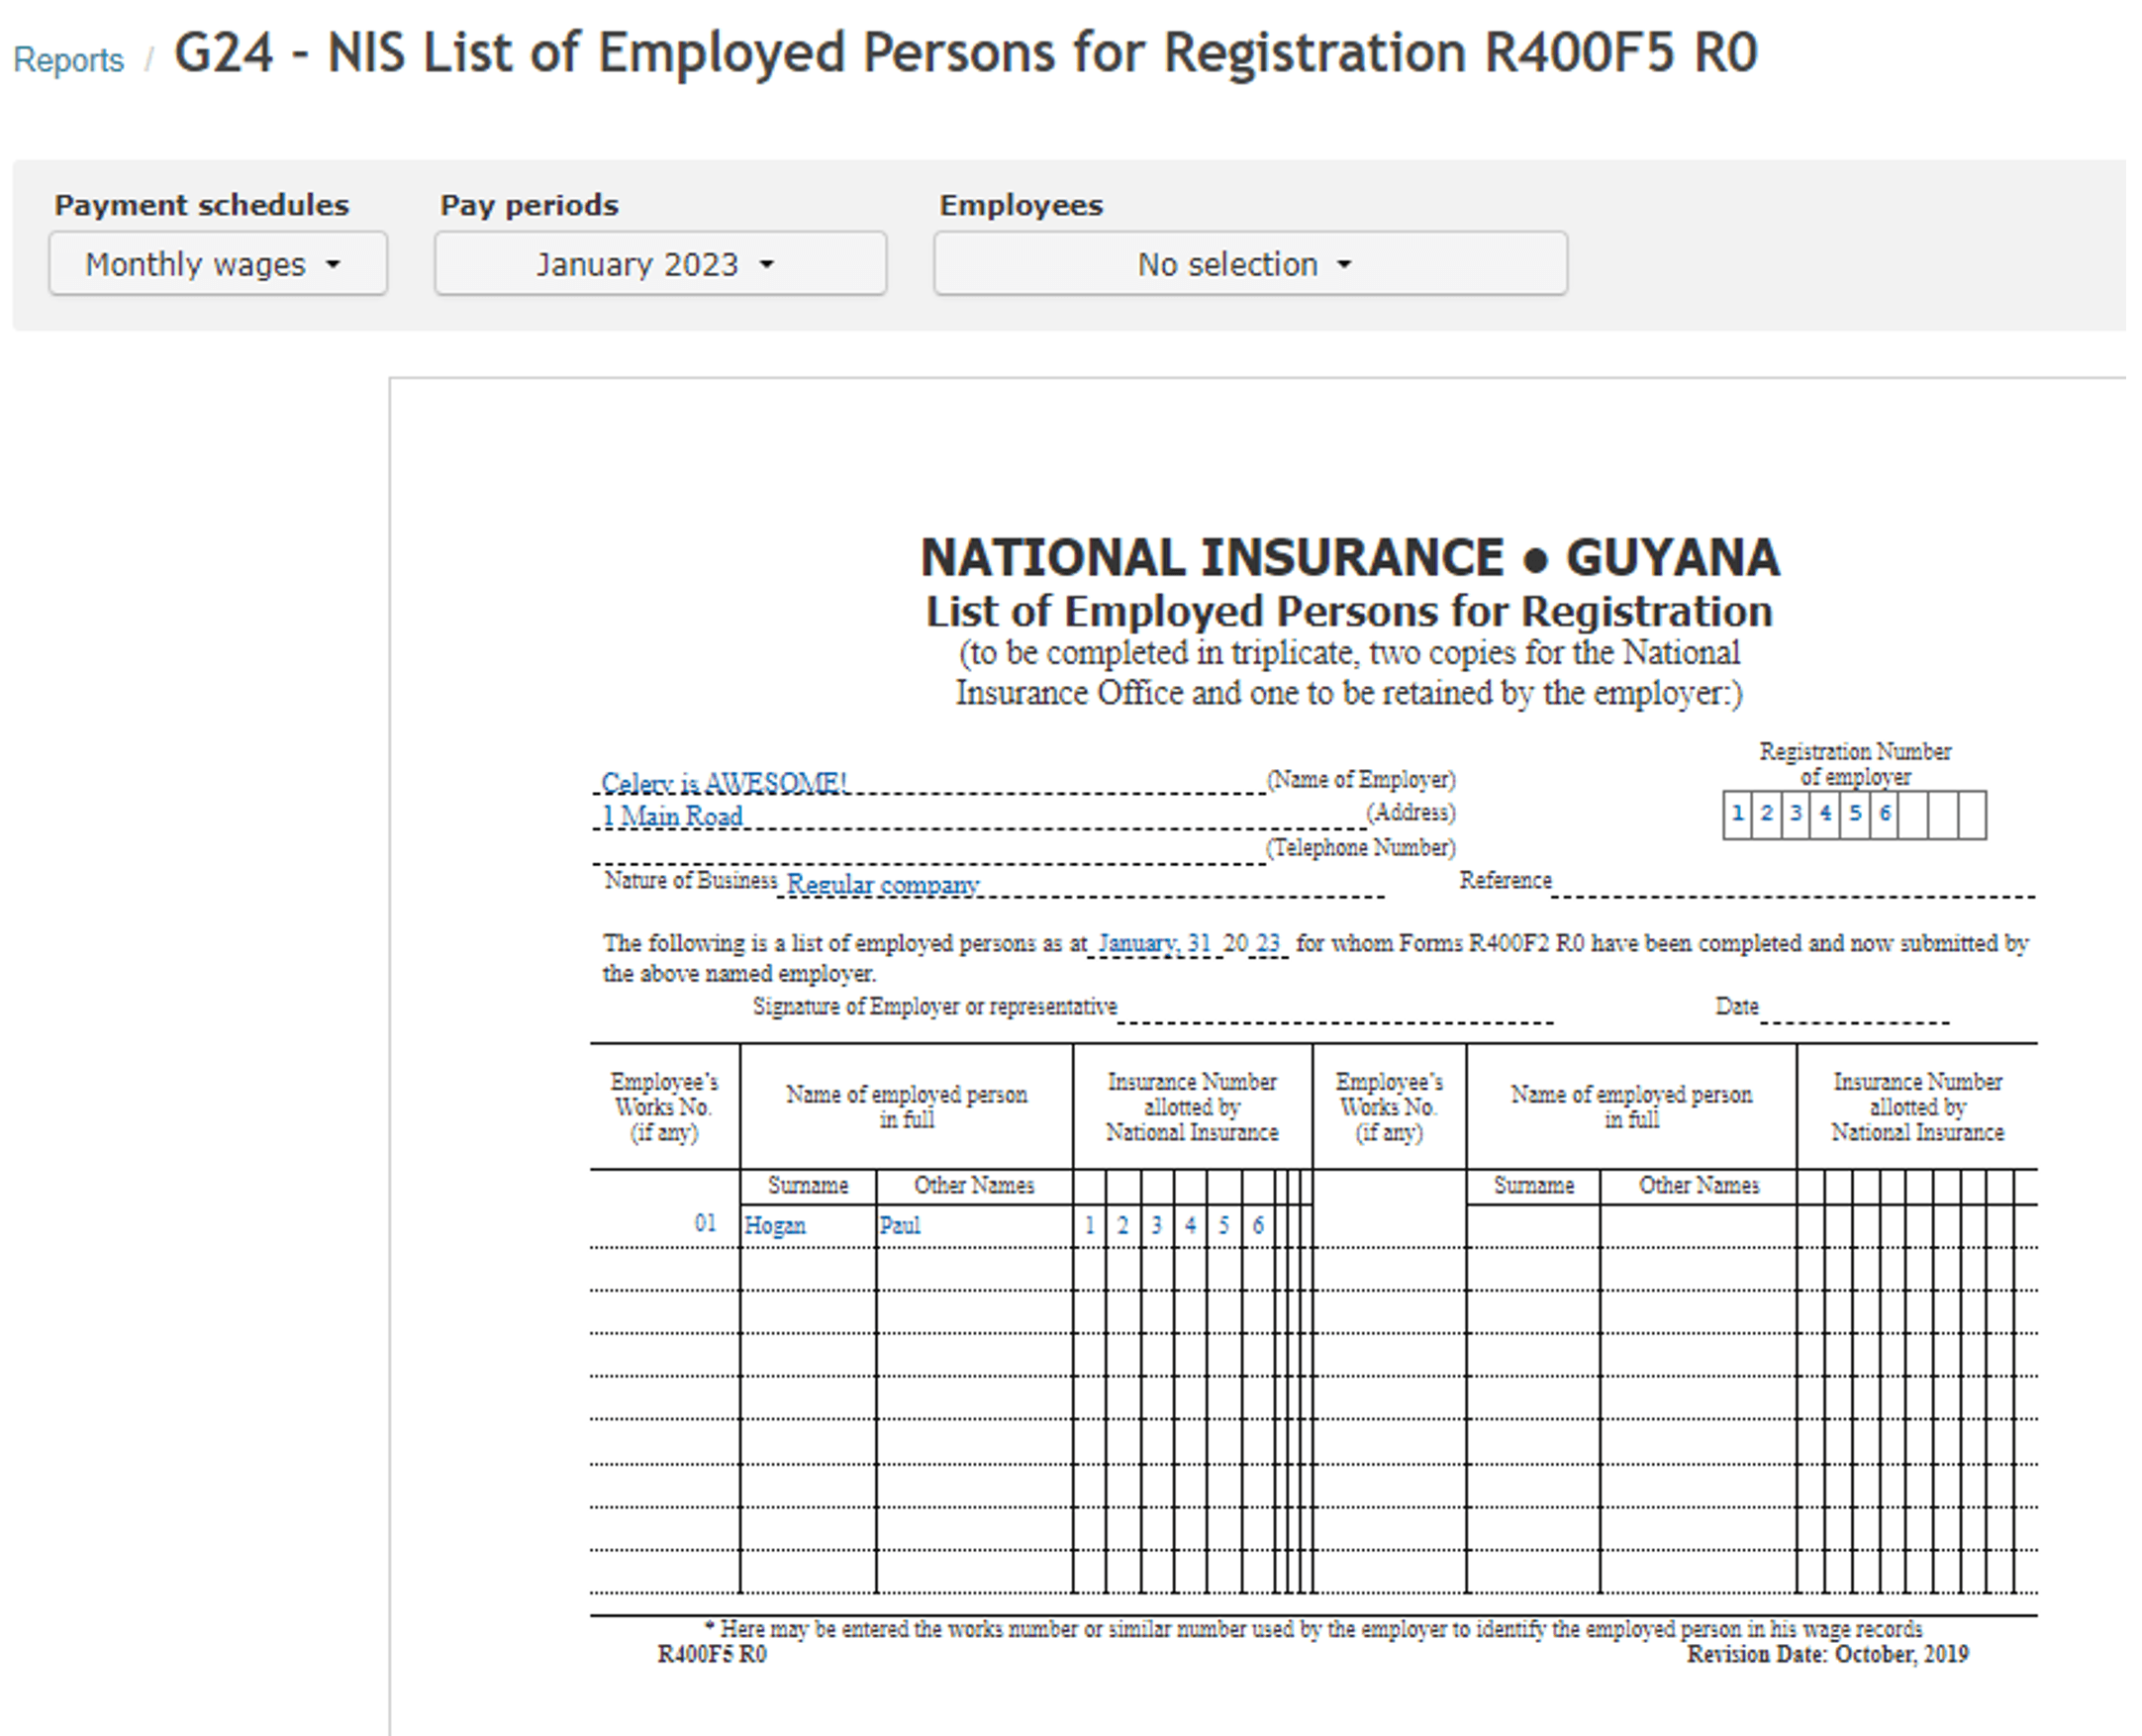Click the page title G24 NIS List
This screenshot has width=2142, height=1736.
[965, 52]
